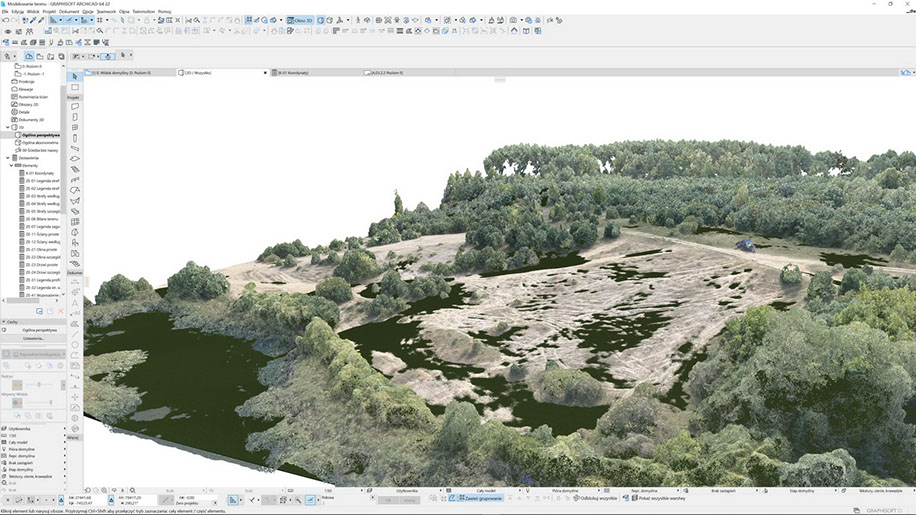Click the Ustawienia... button
This screenshot has width=916, height=515.
coord(33,337)
